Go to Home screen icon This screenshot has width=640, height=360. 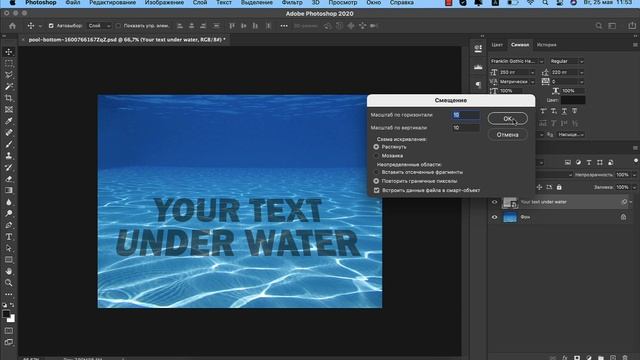pyautogui.click(x=12, y=26)
